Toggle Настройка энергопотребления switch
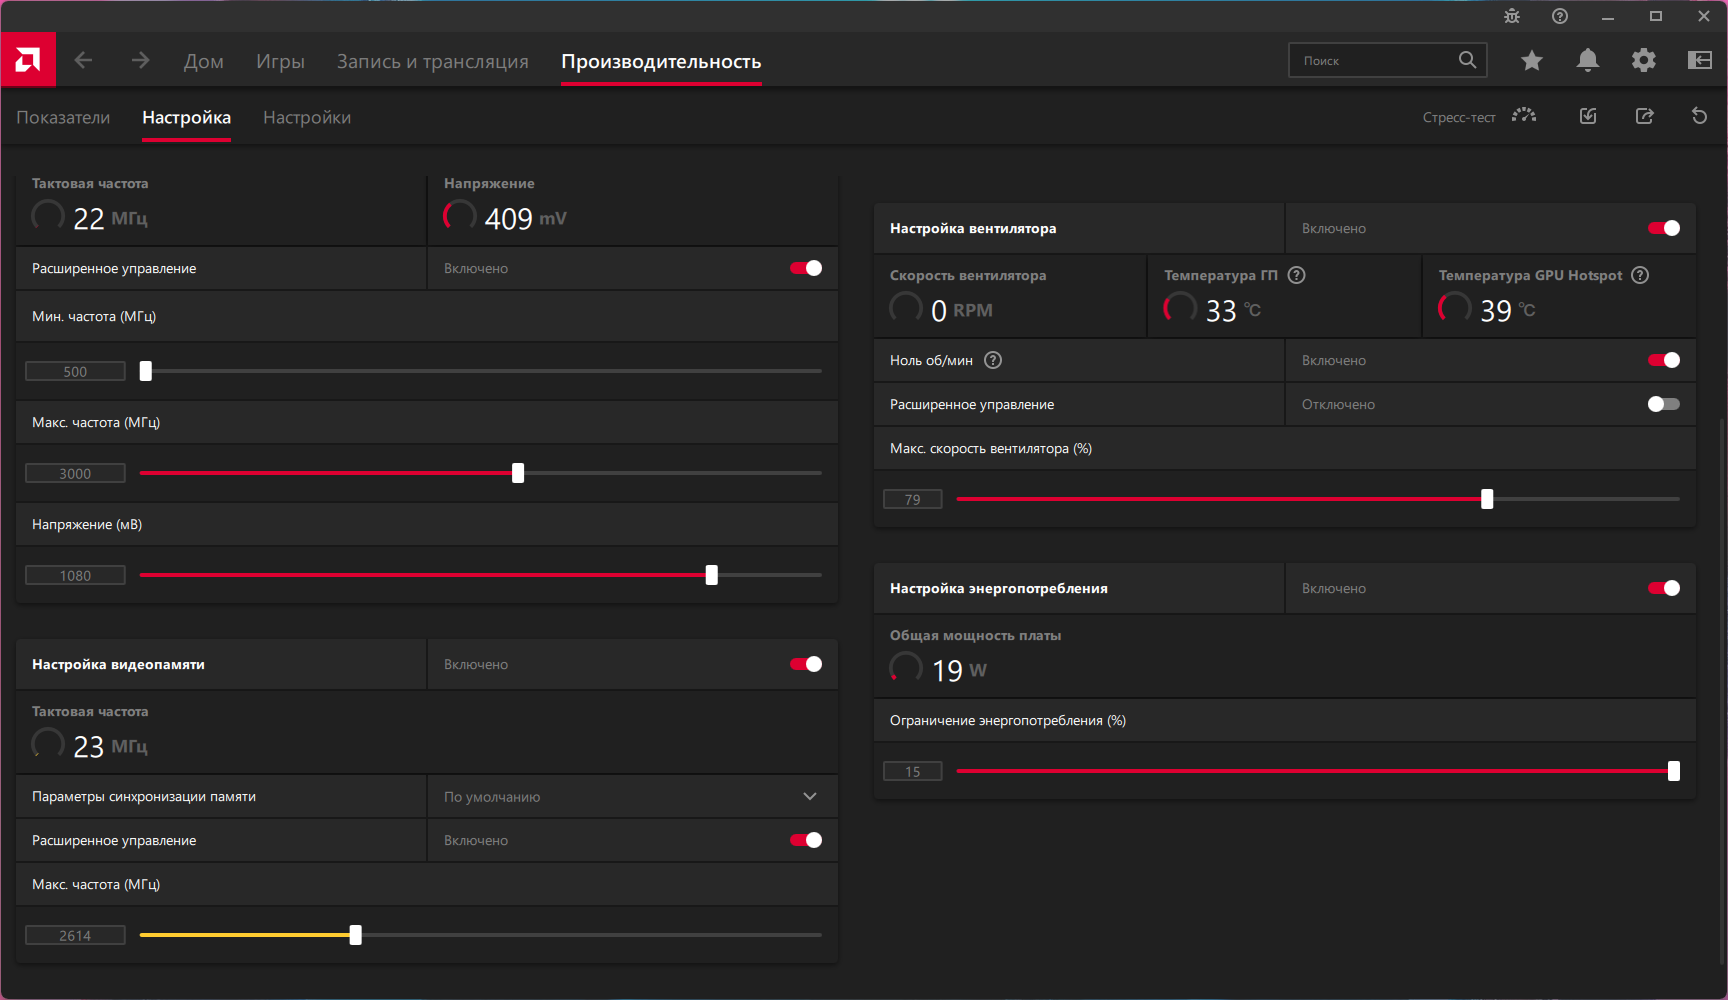 pos(1664,588)
